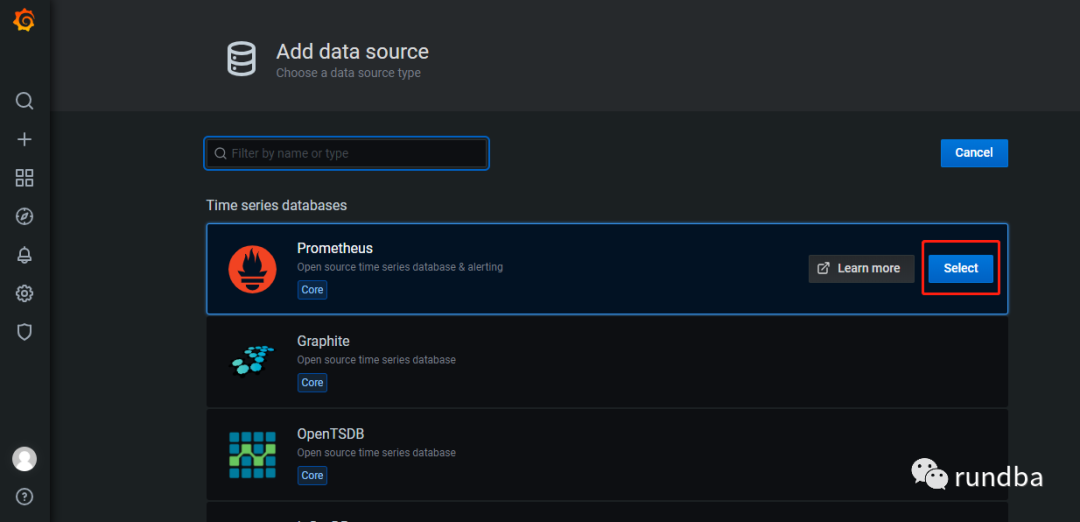This screenshot has height=522, width=1080.
Task: Open the Configuration gear icon
Action: 25,293
